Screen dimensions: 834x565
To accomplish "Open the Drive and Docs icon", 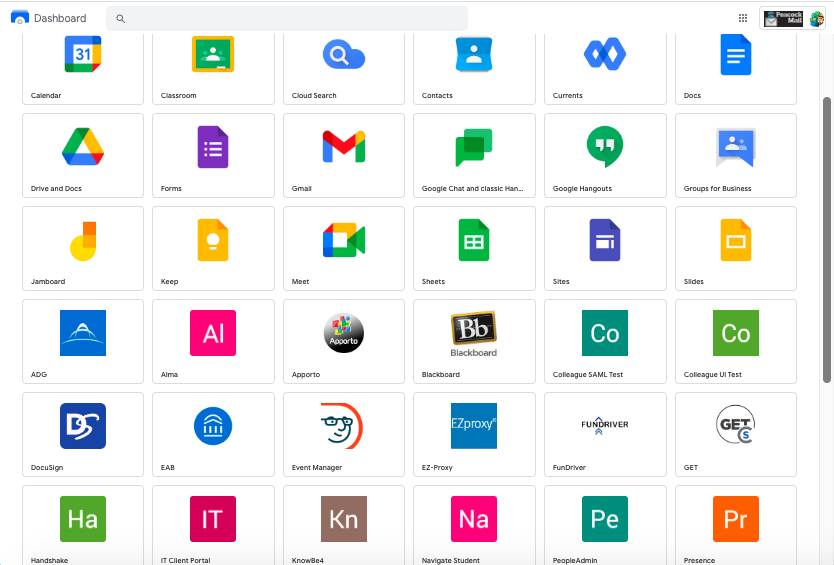I will point(82,147).
